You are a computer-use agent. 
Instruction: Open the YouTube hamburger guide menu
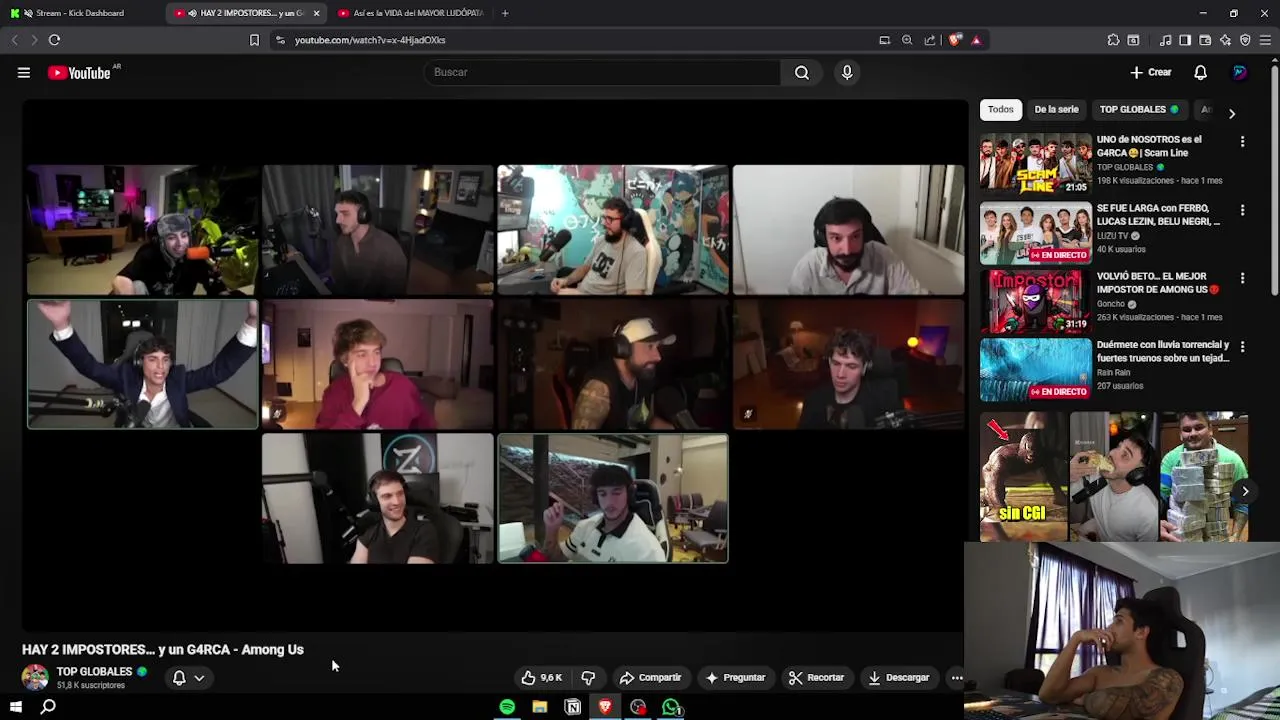(x=24, y=72)
